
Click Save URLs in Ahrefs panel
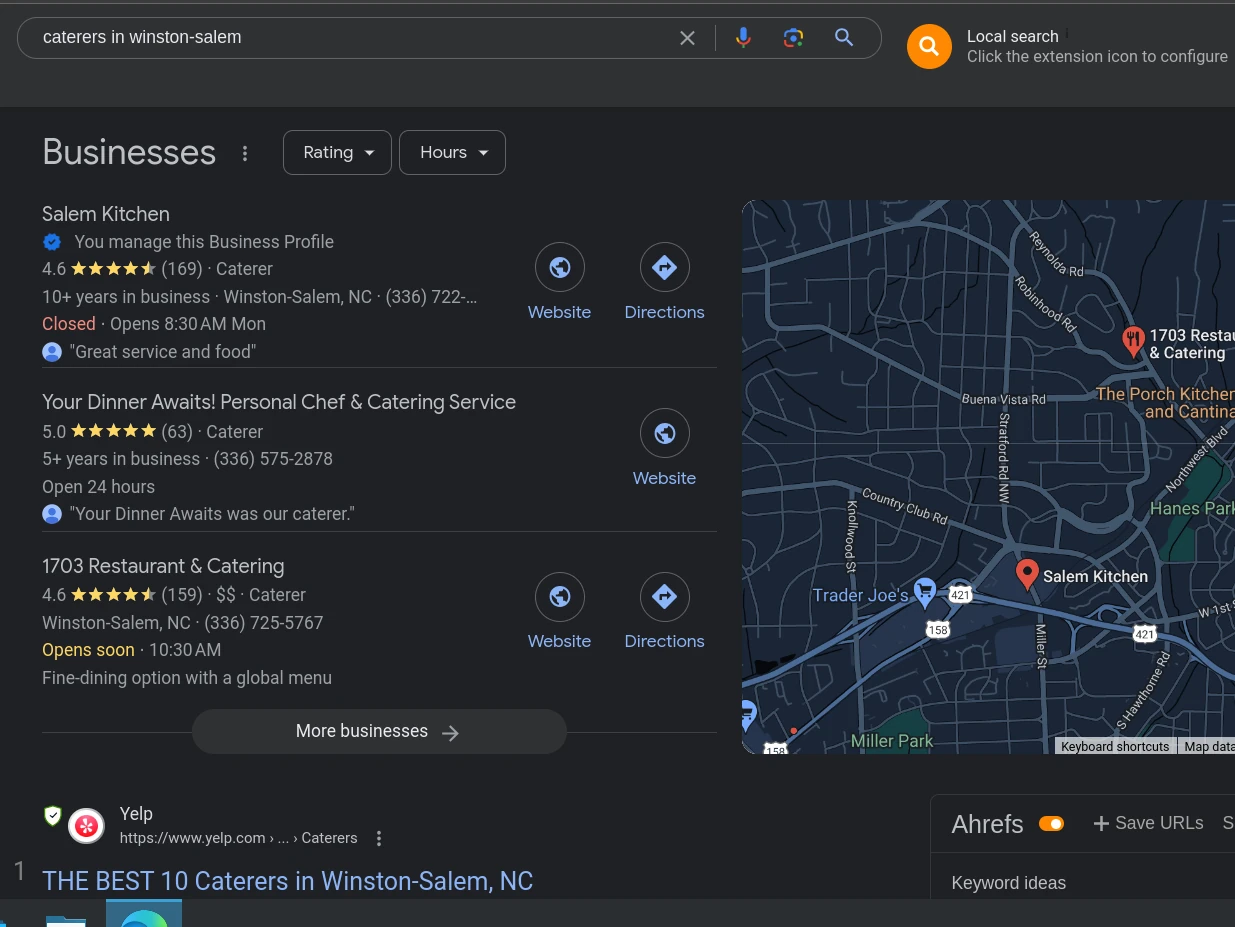pyautogui.click(x=1149, y=823)
